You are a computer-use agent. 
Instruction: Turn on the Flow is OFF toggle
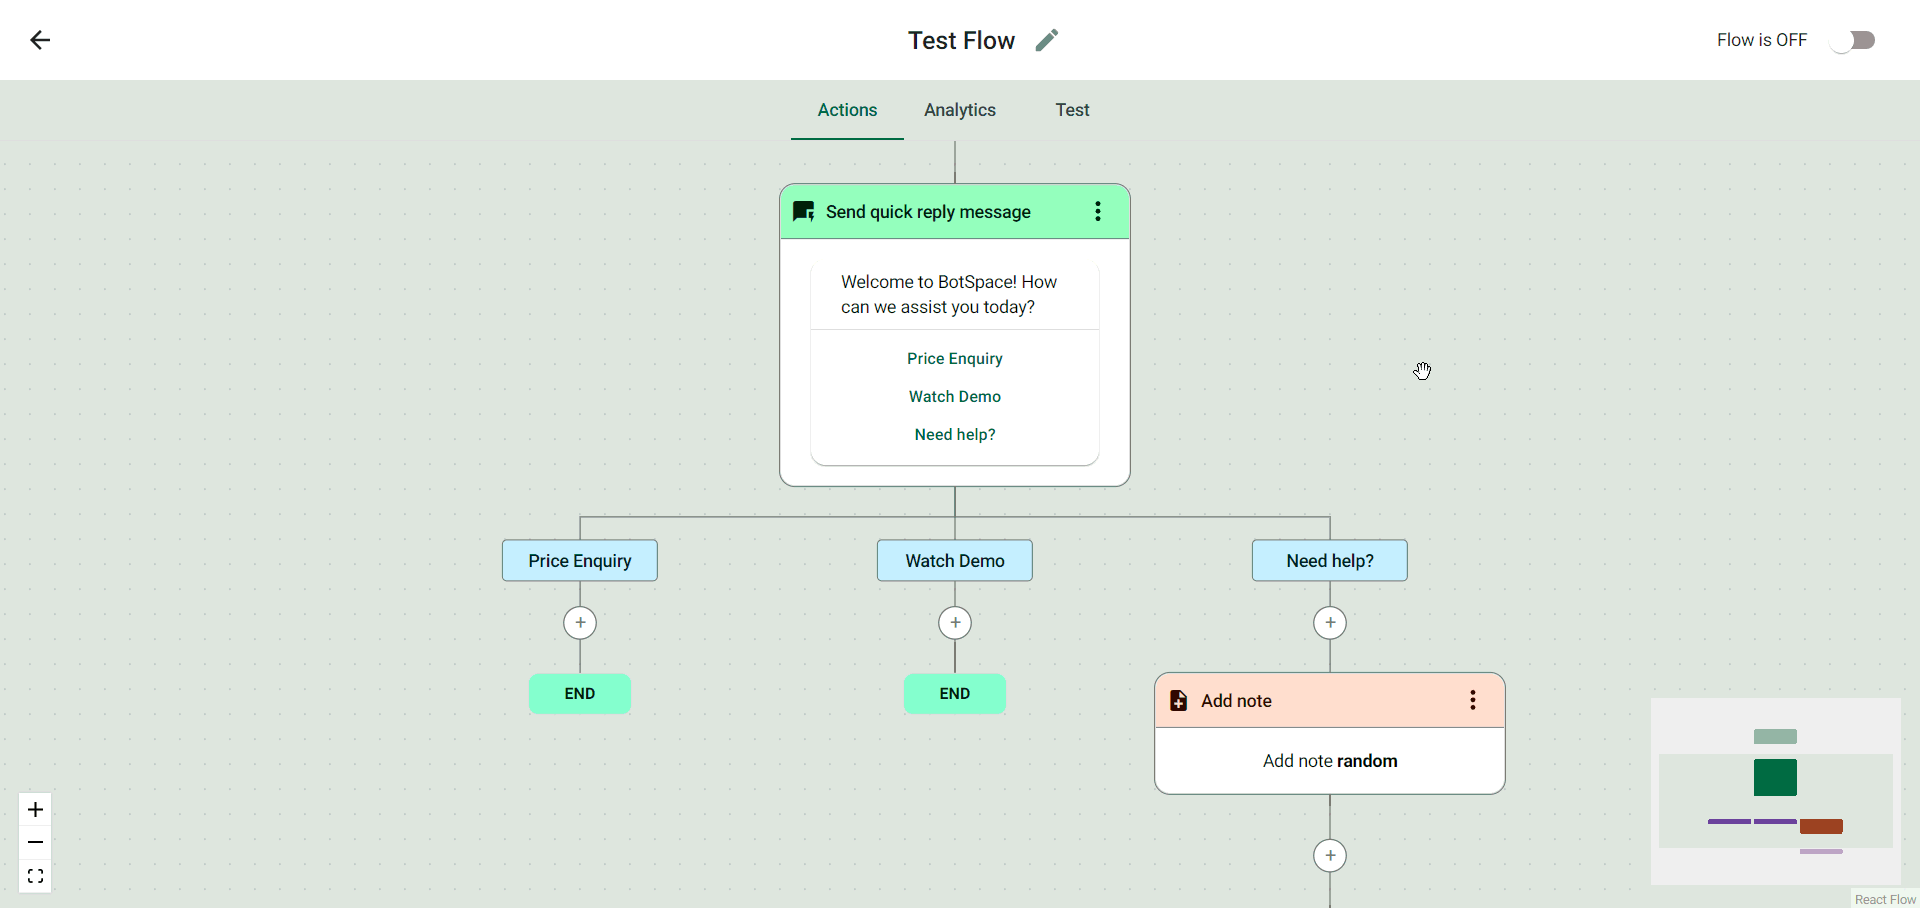1852,40
